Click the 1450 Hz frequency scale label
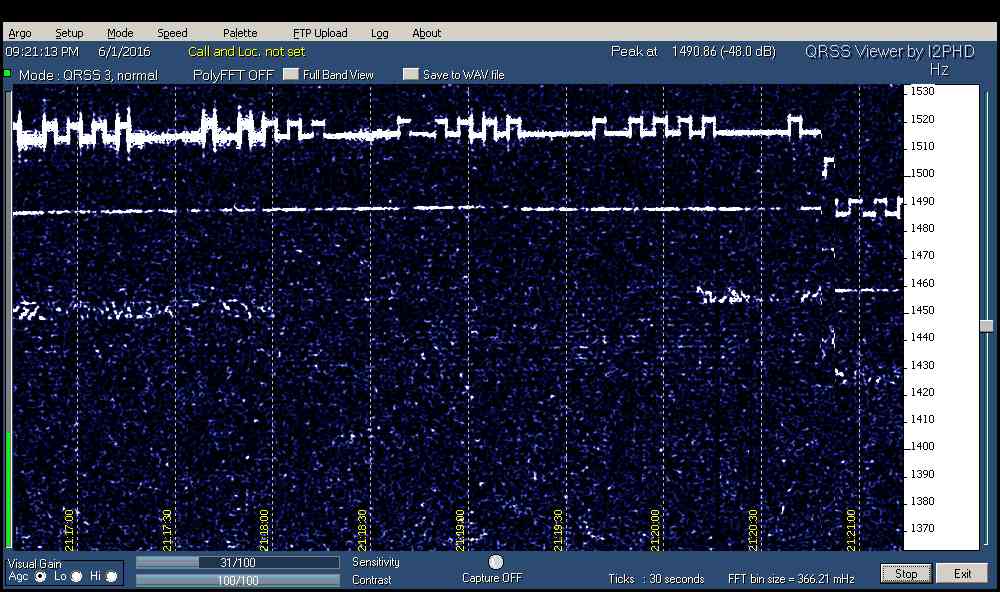 pyautogui.click(x=922, y=311)
